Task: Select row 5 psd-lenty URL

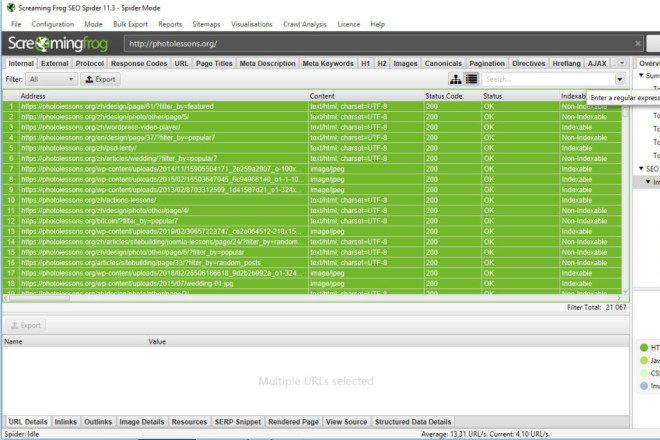Action: (x=312, y=148)
